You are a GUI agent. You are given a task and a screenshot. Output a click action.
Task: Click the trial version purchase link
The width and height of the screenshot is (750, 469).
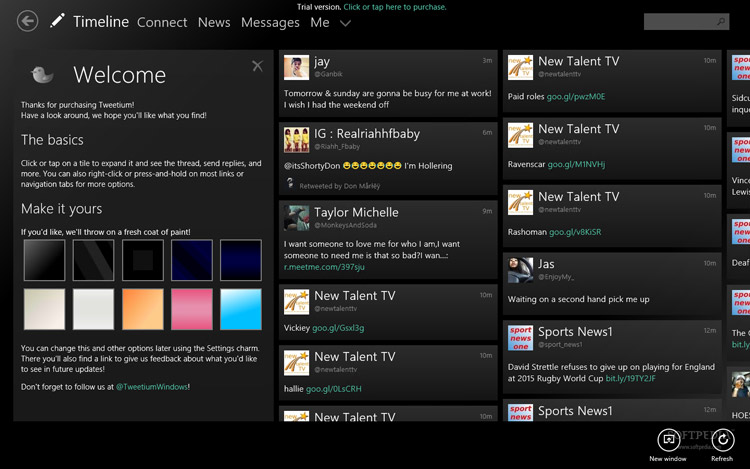(395, 7)
